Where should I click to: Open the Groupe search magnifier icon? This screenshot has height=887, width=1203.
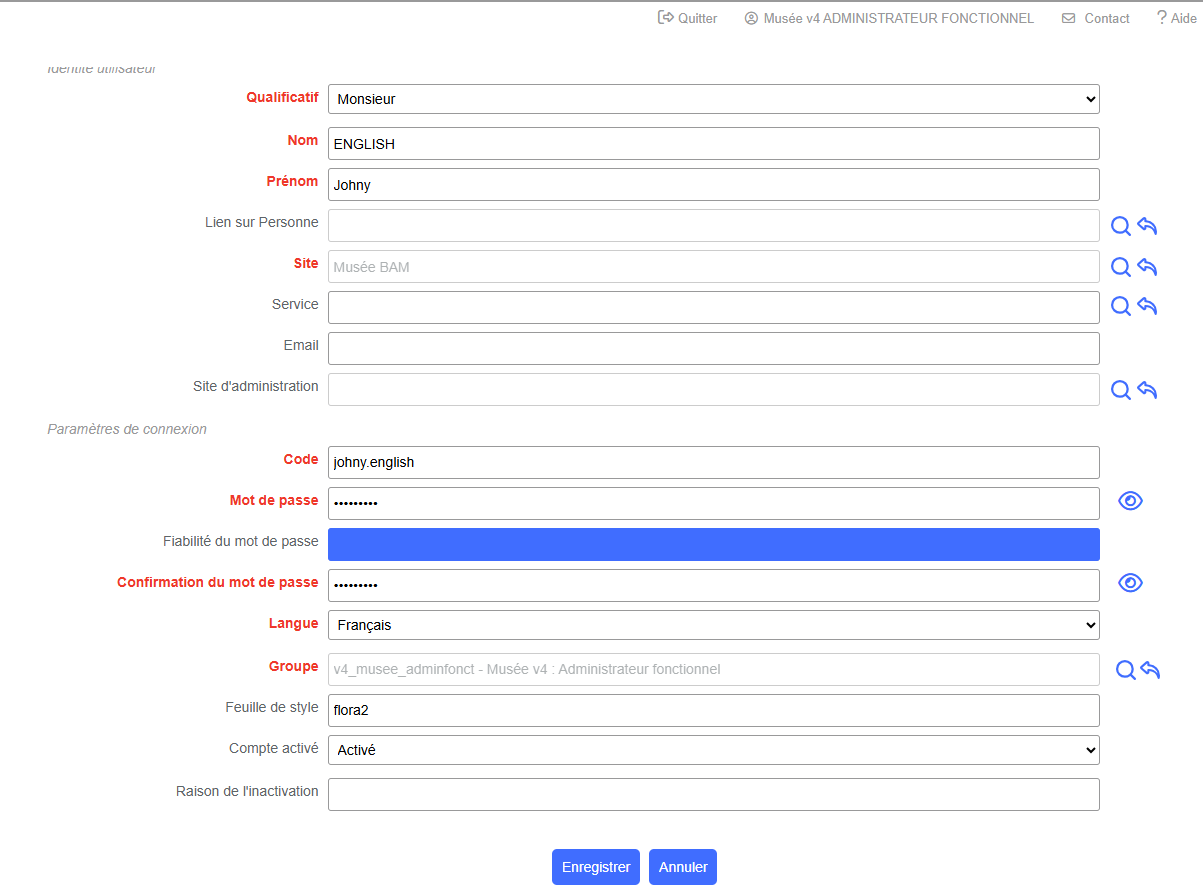coord(1125,670)
